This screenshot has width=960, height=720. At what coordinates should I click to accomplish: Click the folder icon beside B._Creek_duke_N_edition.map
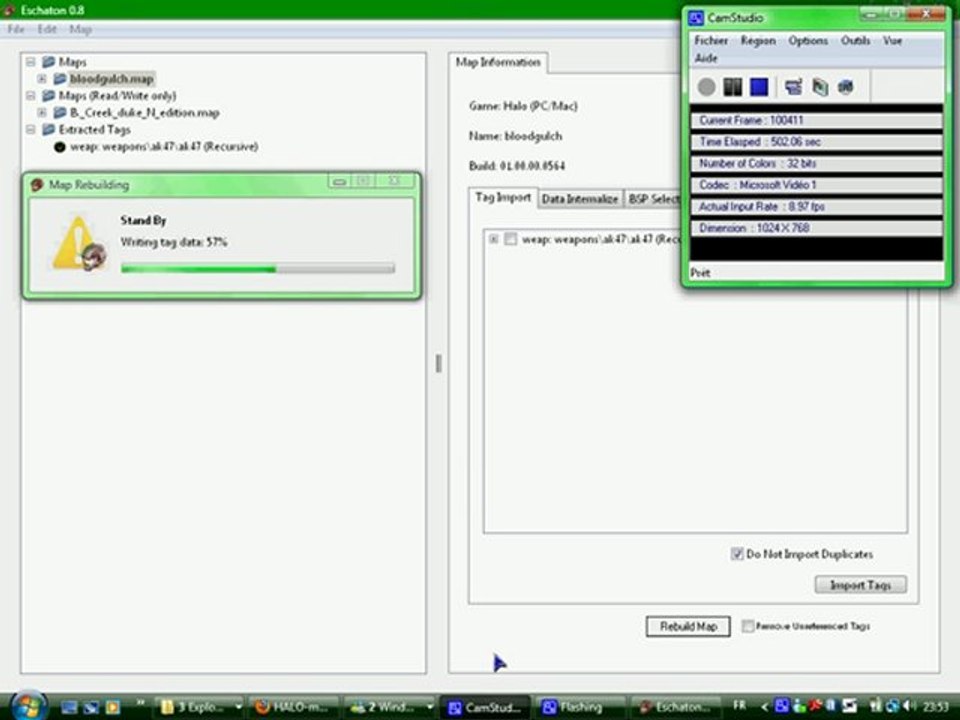pos(59,113)
